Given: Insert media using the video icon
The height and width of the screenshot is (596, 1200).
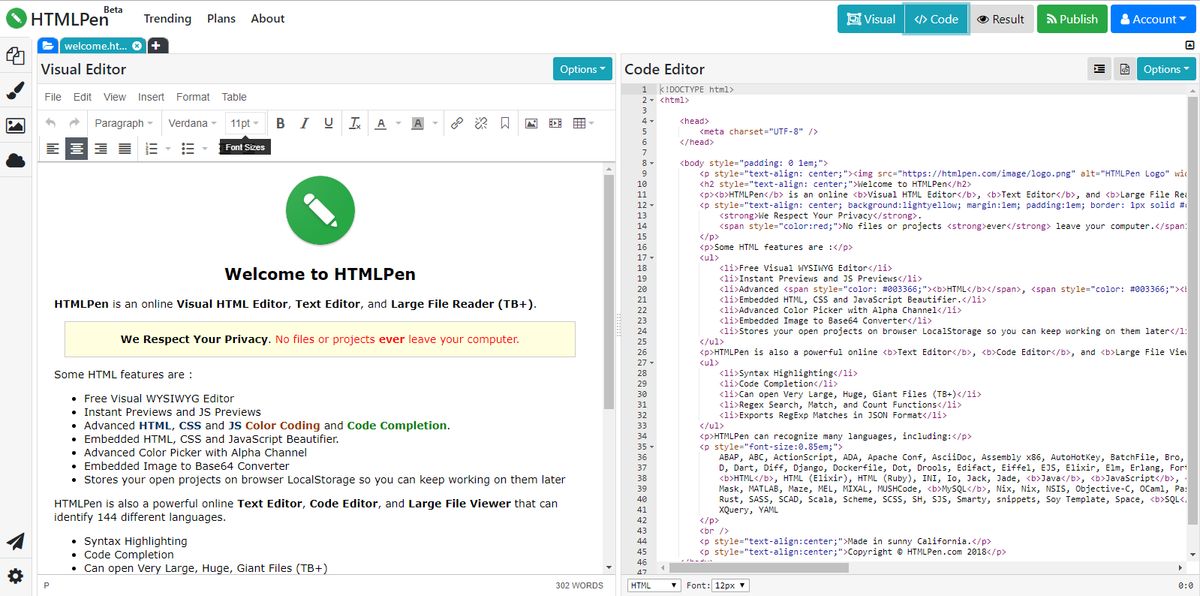Looking at the screenshot, I should point(556,123).
